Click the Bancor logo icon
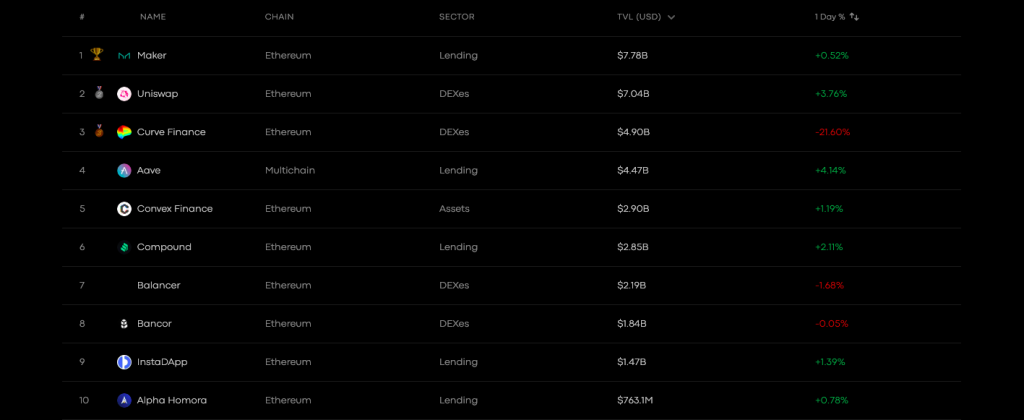The height and width of the screenshot is (420, 1024). [124, 324]
